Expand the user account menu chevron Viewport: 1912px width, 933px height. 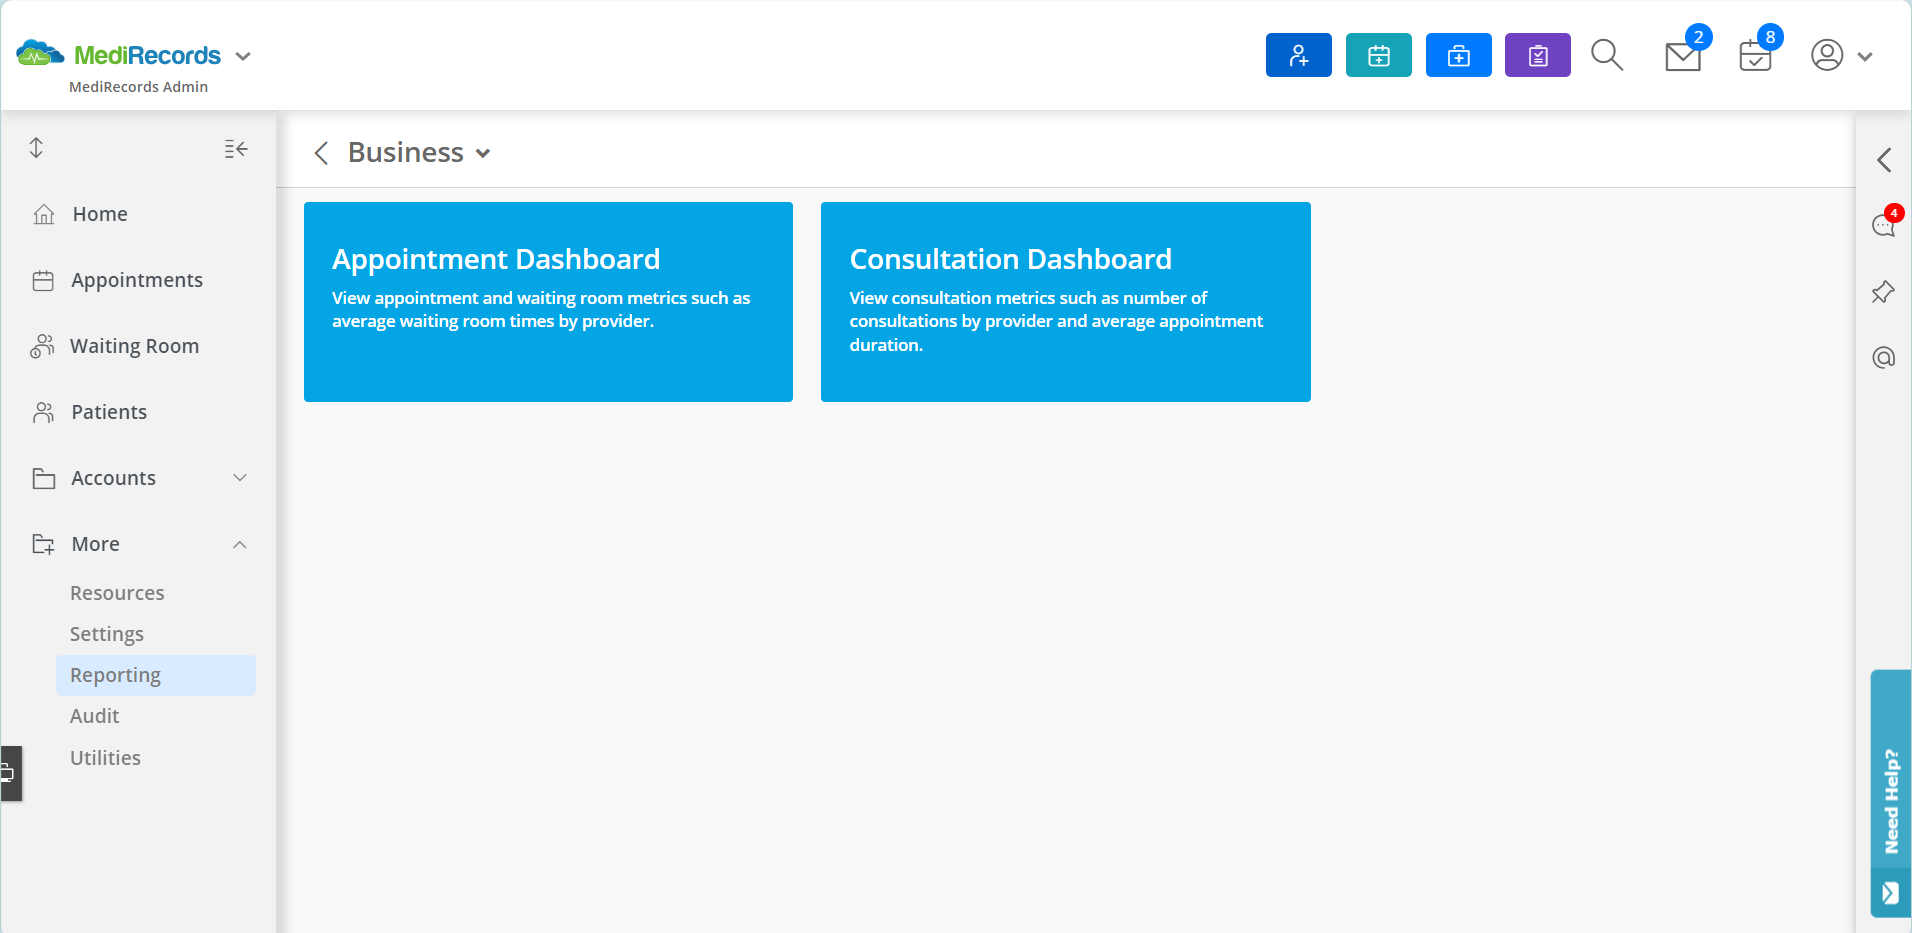coord(1865,57)
